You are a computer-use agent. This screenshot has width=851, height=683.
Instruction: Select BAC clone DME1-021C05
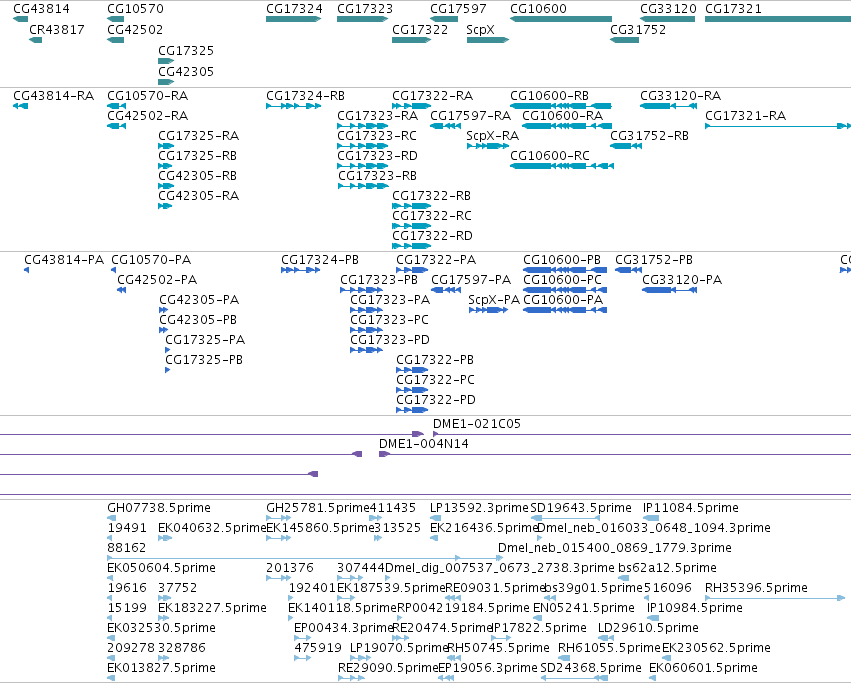[x=477, y=424]
